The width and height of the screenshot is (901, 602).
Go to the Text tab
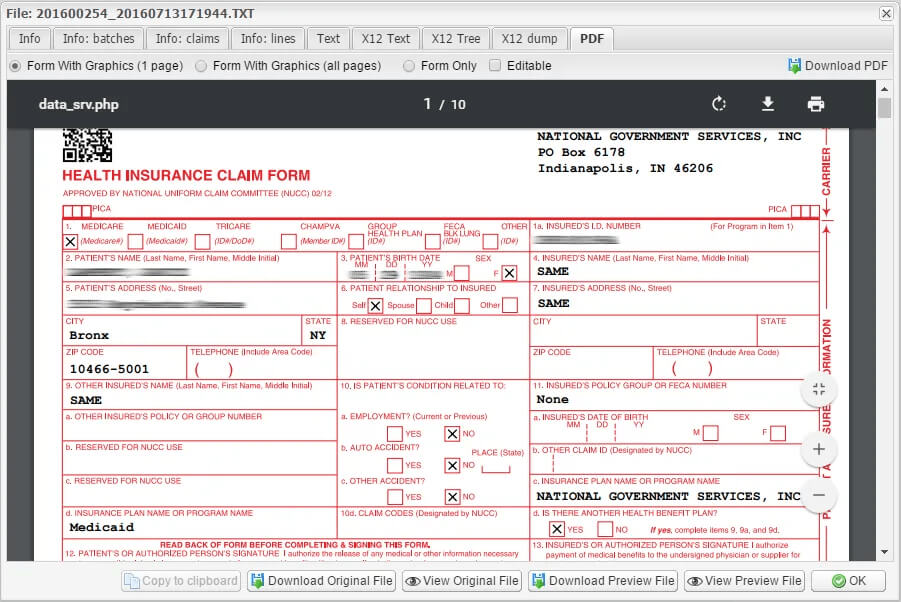tap(328, 39)
